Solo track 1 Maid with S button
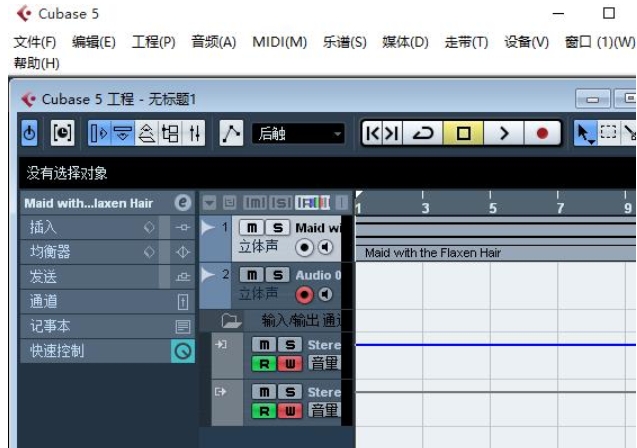637x448 pixels. 278,227
